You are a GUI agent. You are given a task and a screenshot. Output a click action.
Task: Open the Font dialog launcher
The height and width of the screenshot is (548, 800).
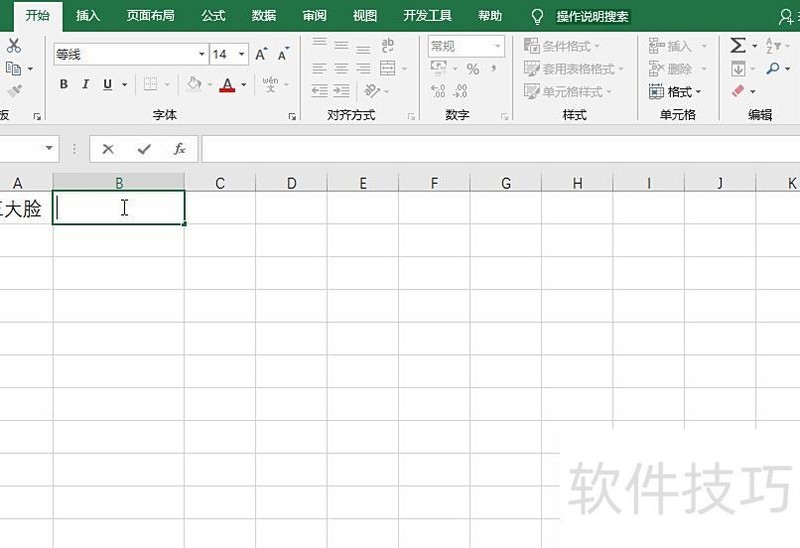(x=292, y=117)
